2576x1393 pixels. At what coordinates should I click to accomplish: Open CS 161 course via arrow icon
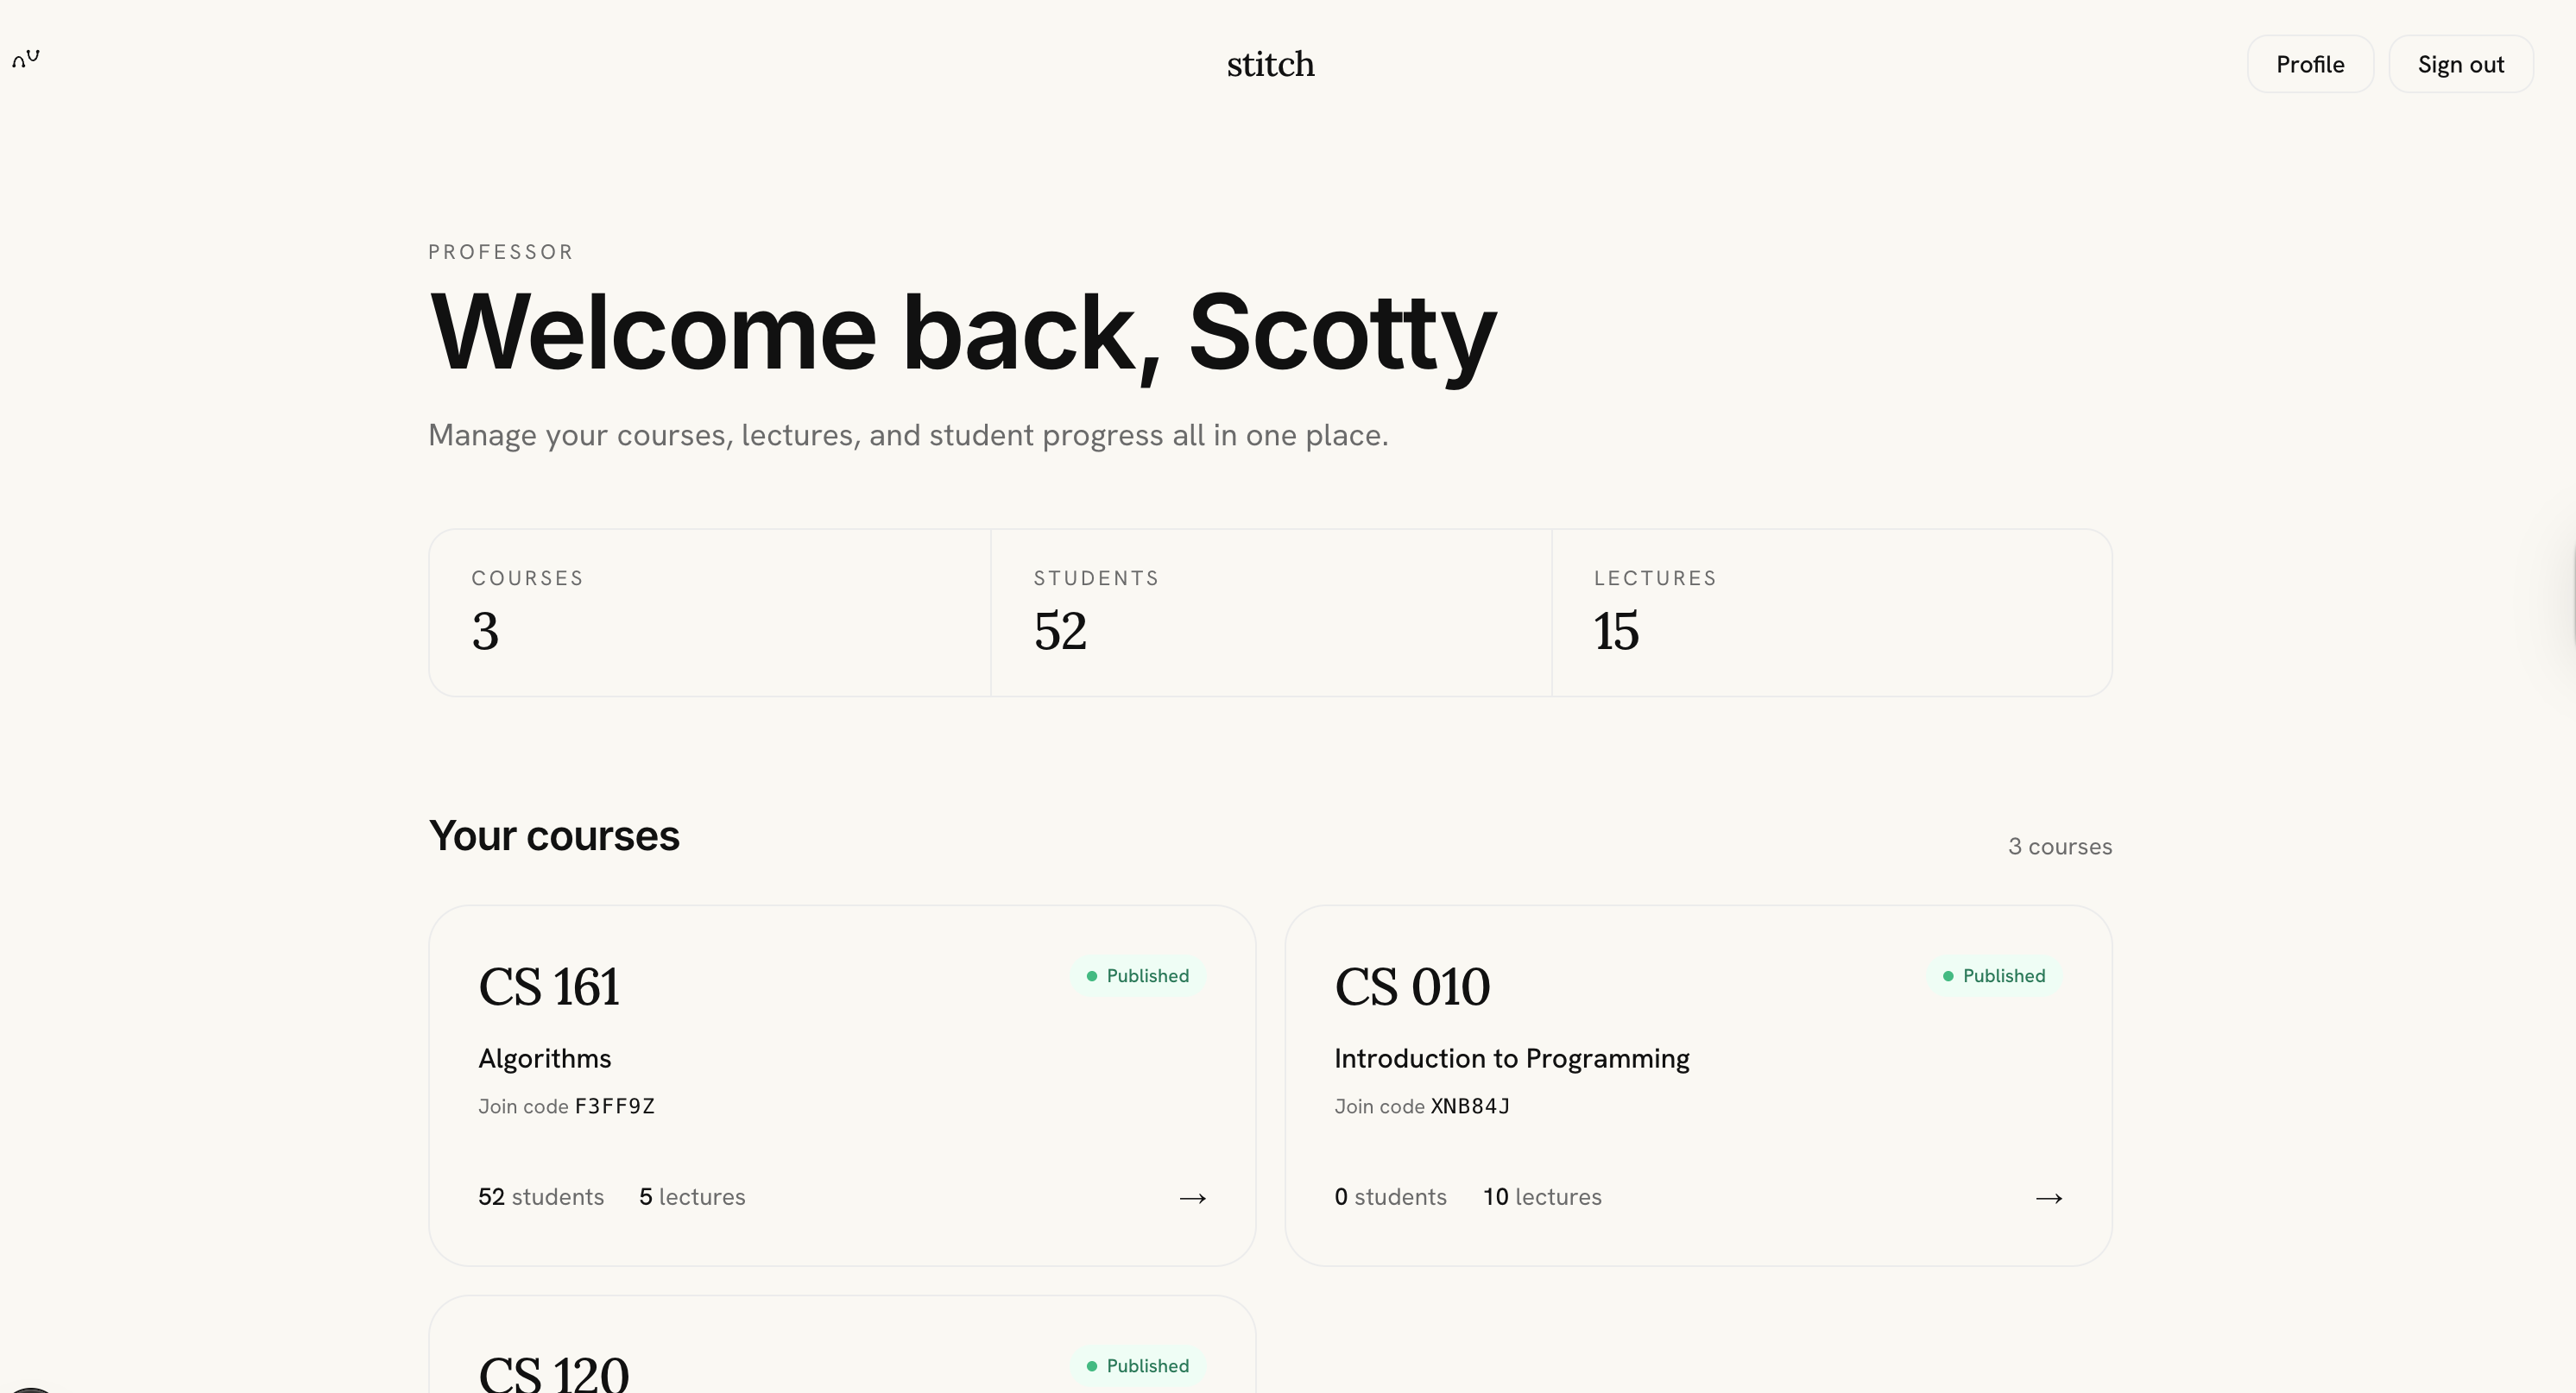point(1192,1198)
